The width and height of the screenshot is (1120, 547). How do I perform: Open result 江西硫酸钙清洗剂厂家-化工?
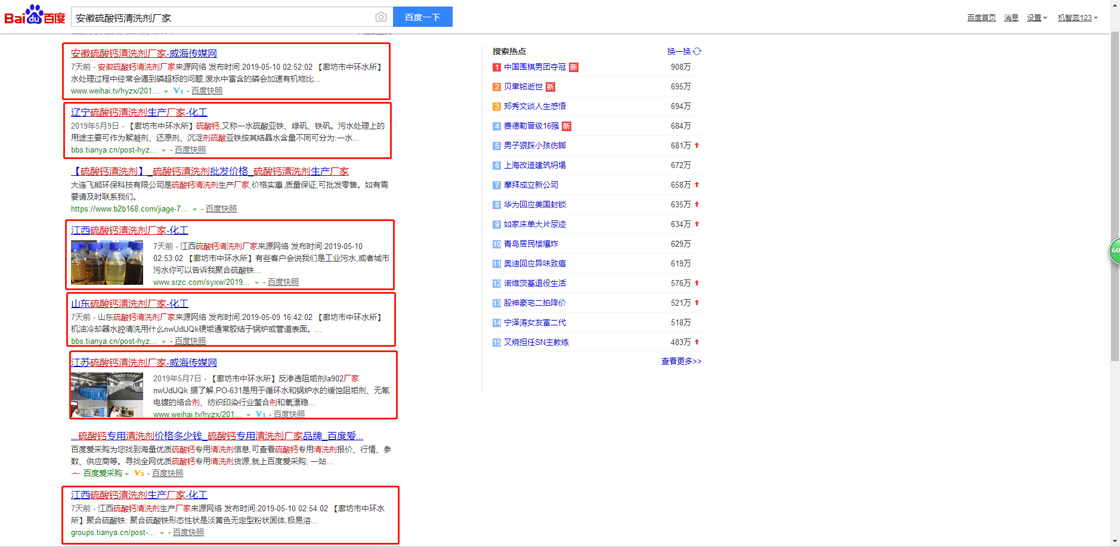129,230
